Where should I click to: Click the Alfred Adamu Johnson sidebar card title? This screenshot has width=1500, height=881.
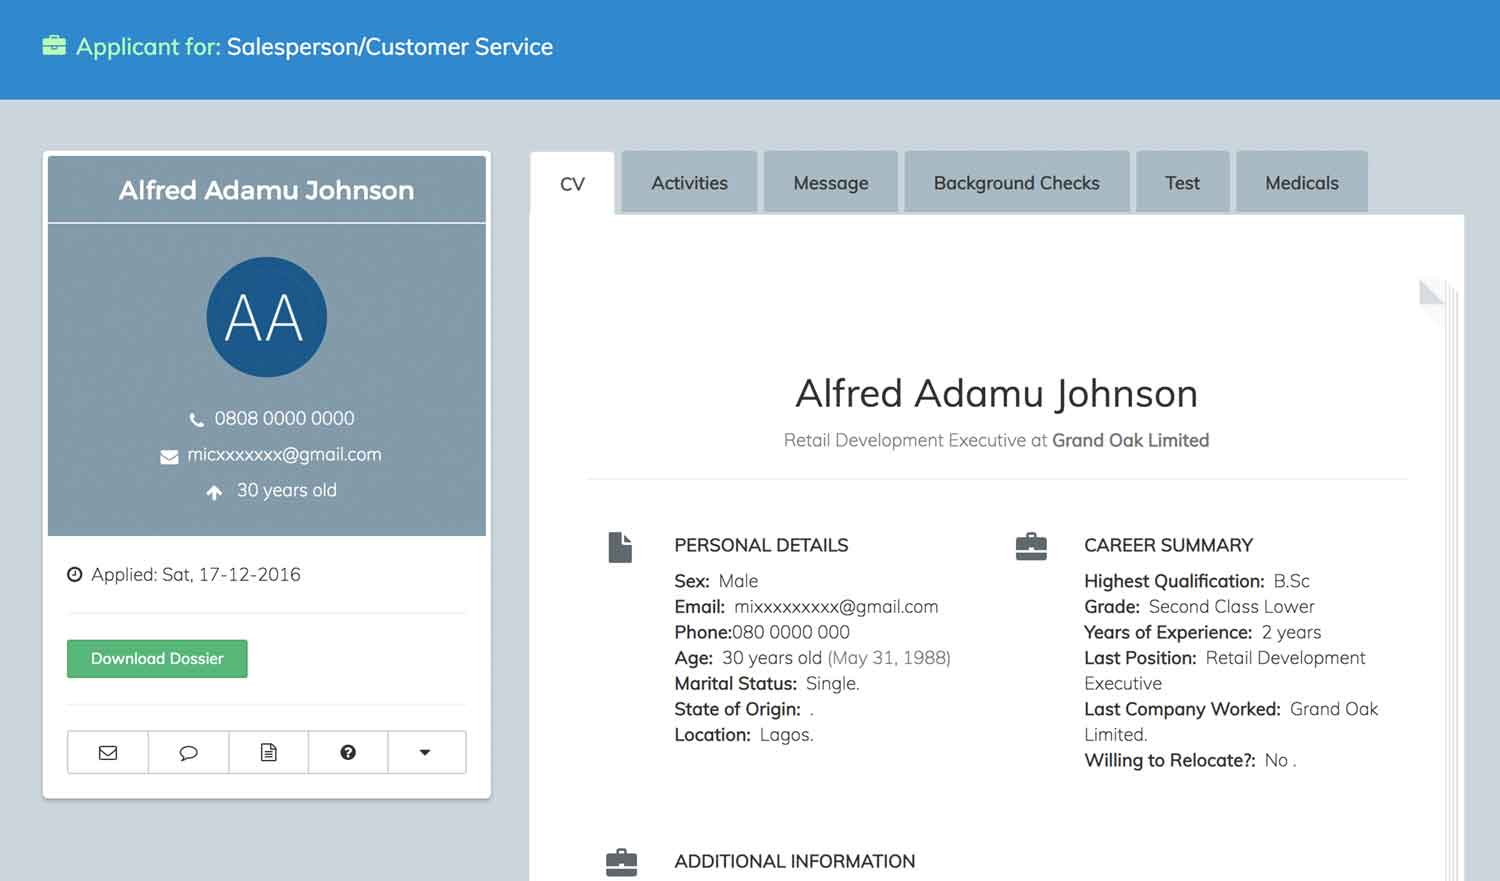267,190
